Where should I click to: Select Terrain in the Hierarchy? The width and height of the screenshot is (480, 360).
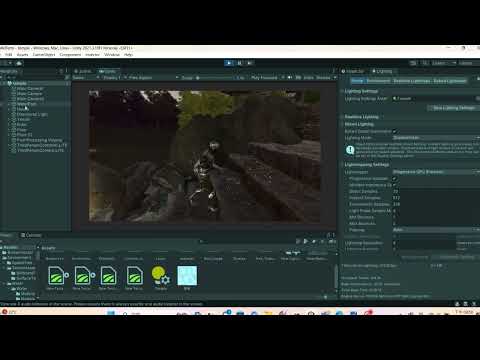[23, 119]
